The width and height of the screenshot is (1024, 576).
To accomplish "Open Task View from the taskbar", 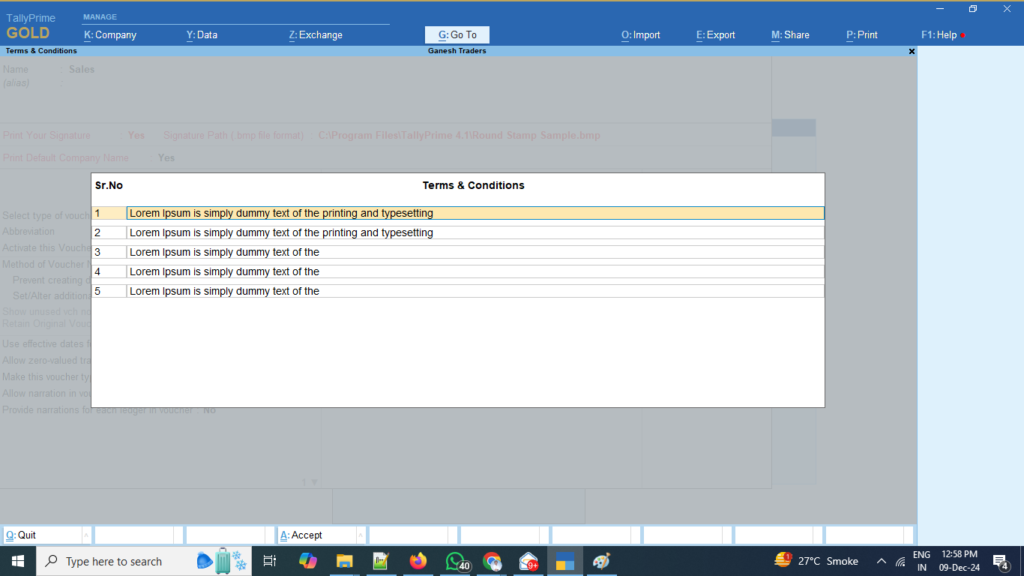I will pyautogui.click(x=269, y=561).
